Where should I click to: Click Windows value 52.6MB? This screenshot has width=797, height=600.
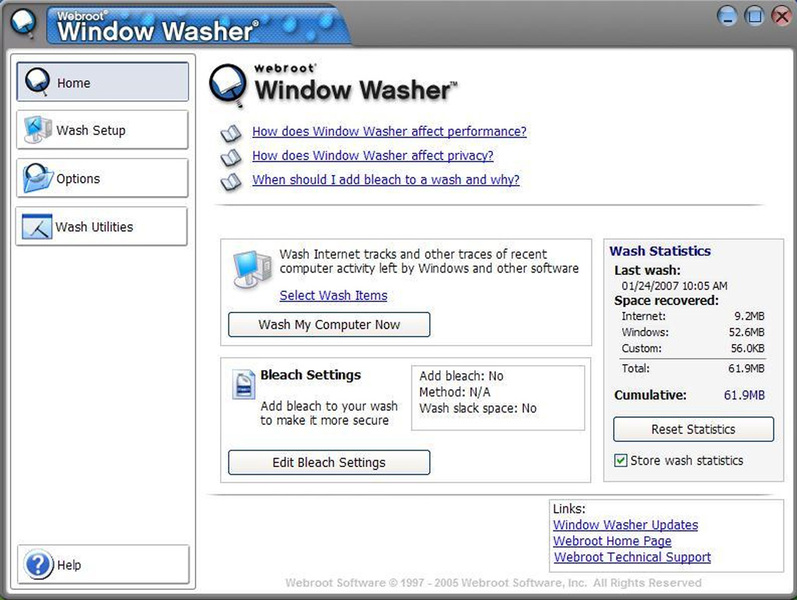746,333
